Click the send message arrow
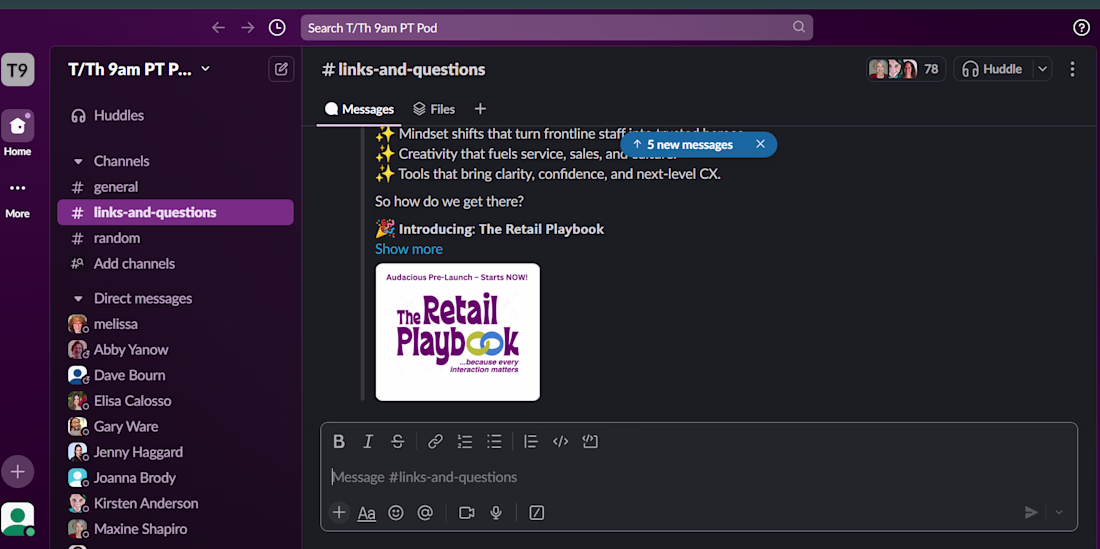The width and height of the screenshot is (1100, 549). tap(1031, 513)
